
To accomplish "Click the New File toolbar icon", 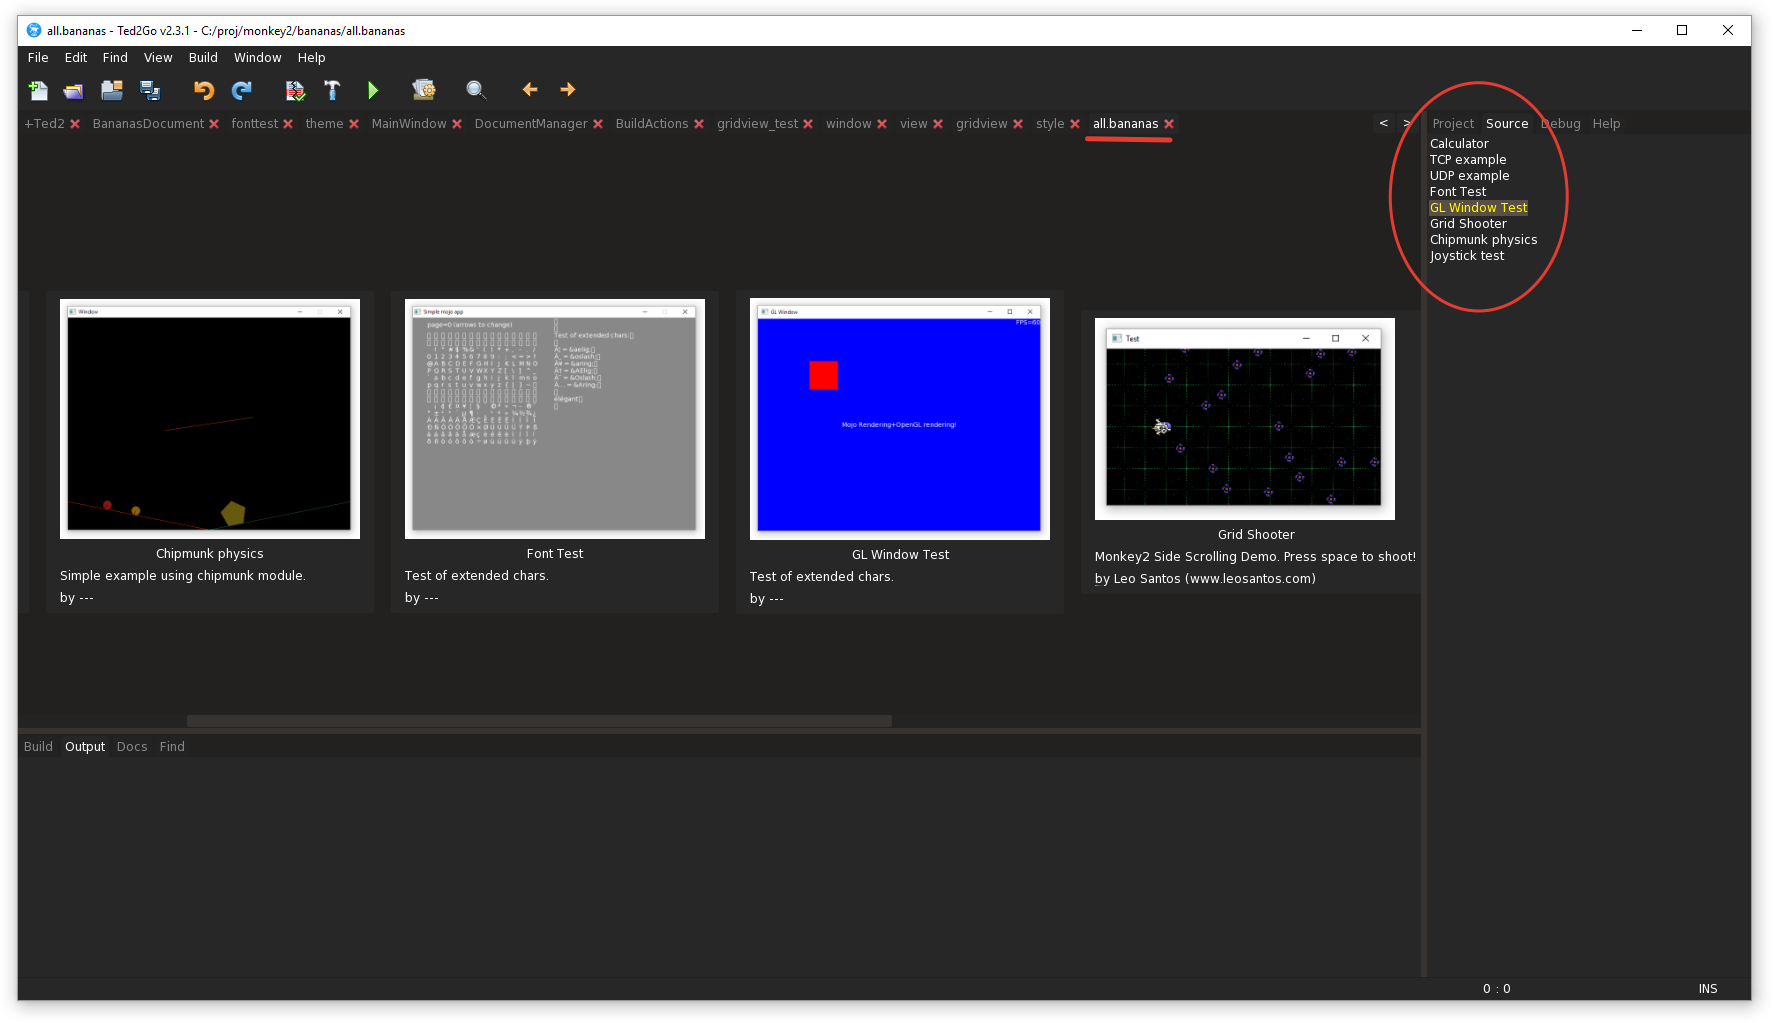I will [x=38, y=90].
